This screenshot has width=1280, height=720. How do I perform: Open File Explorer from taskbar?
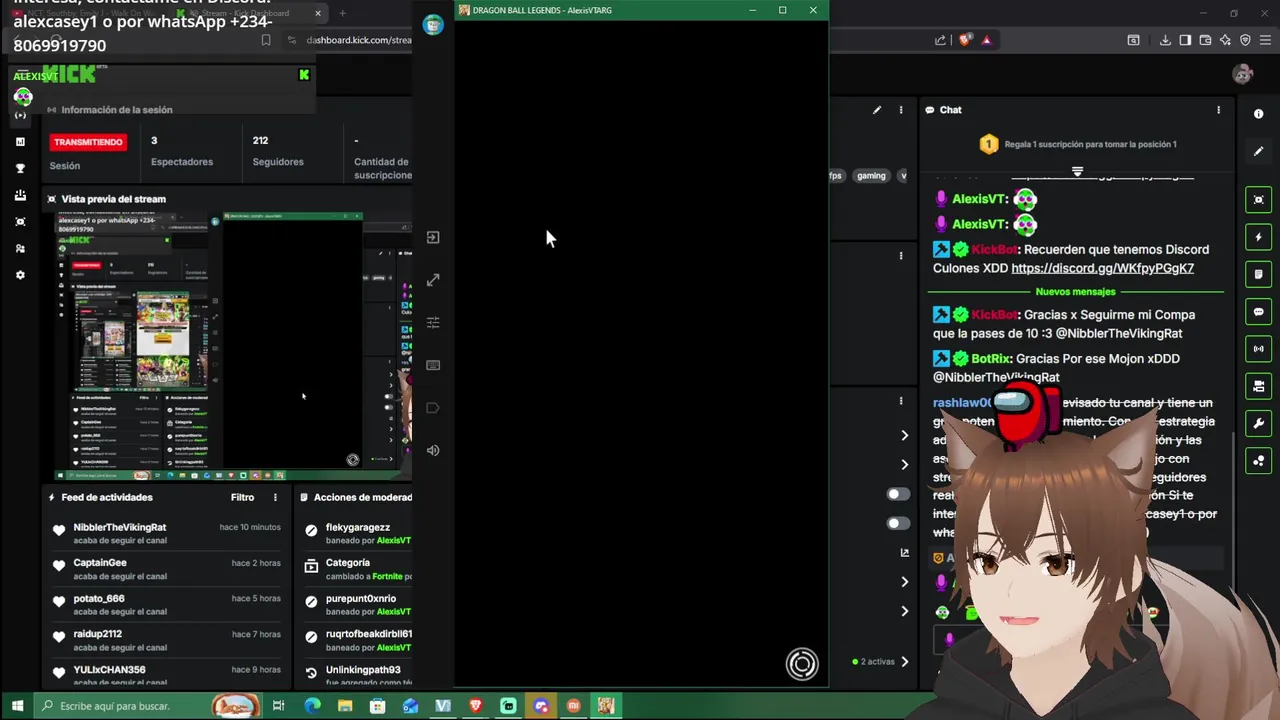tap(345, 706)
